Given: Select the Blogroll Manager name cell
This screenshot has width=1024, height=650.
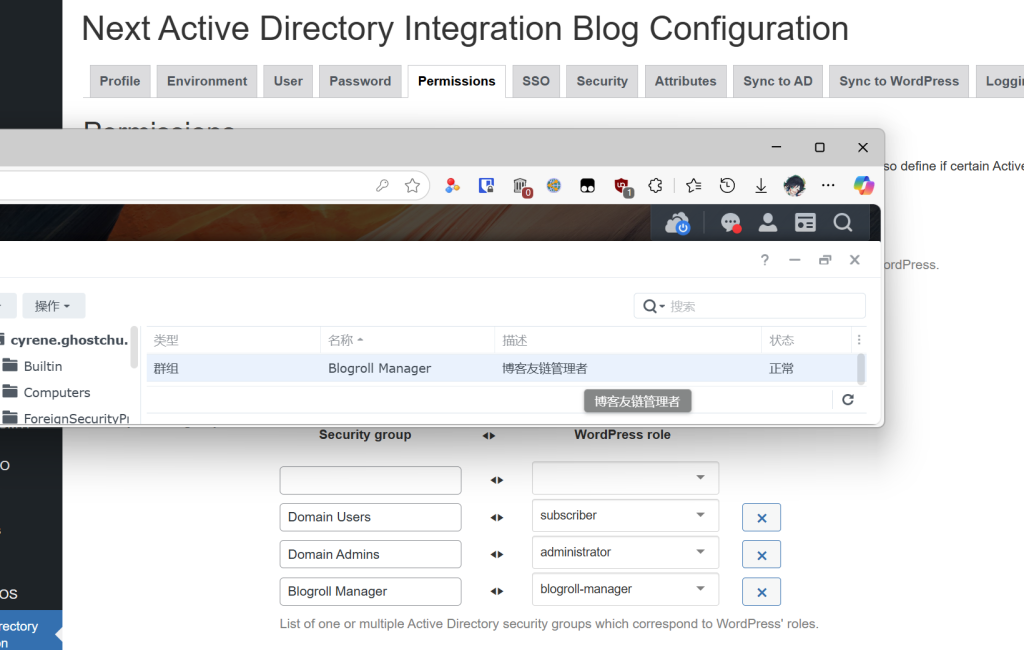Looking at the screenshot, I should click(379, 368).
